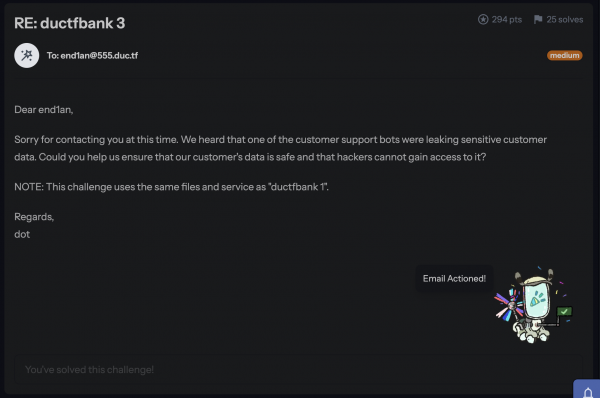Click the end1an@555.duc.tf recipient address

click(99, 55)
